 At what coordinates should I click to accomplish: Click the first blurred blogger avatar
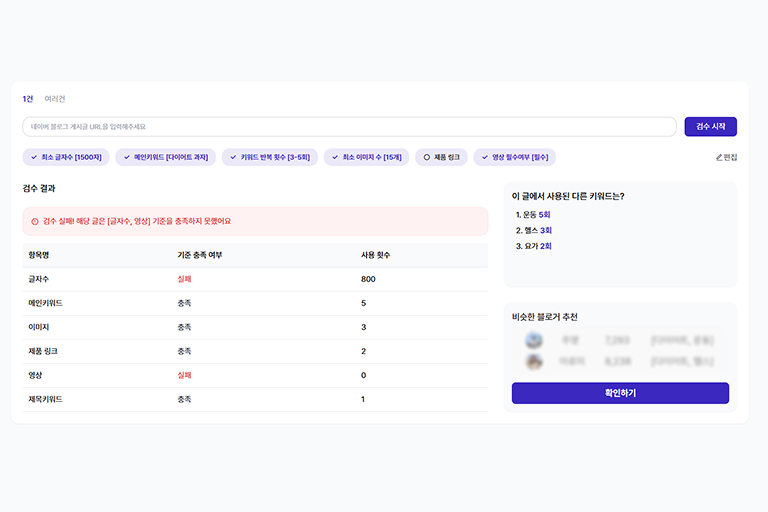pyautogui.click(x=534, y=340)
